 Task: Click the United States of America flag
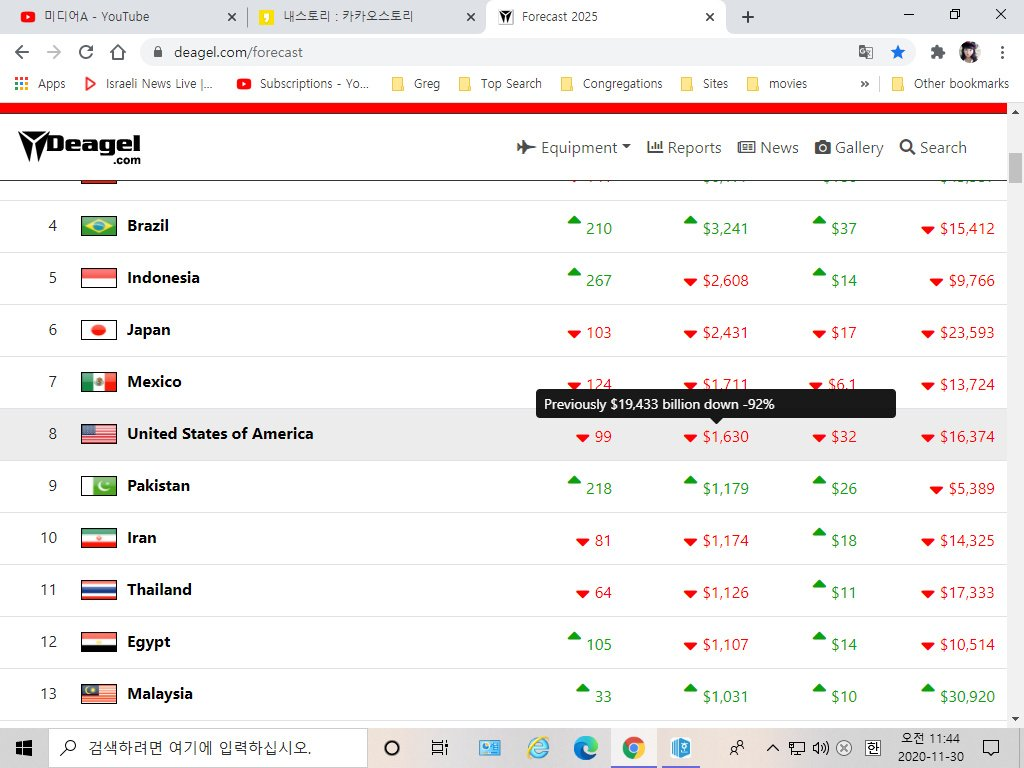(x=99, y=434)
